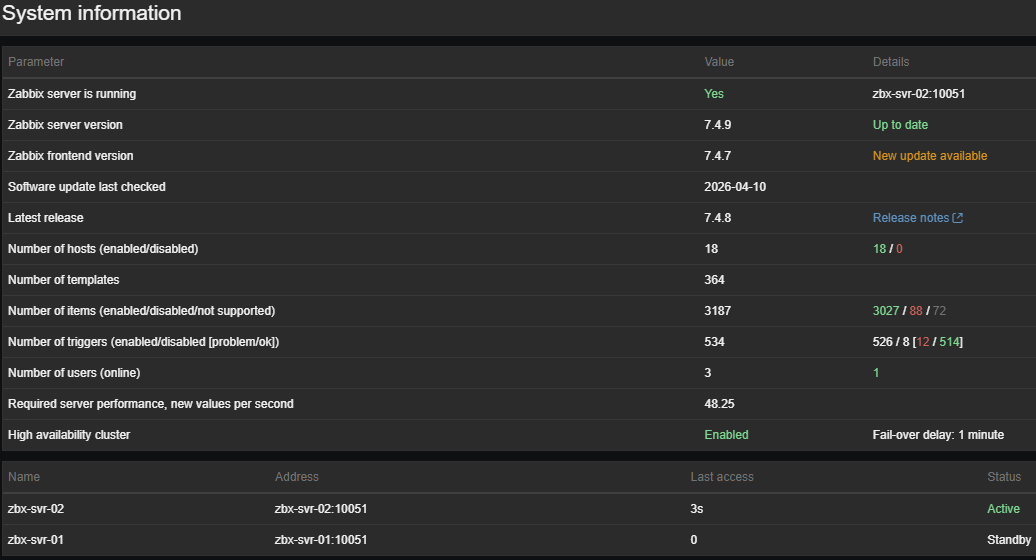This screenshot has width=1036, height=560.
Task: Click the Name column header in cluster table
Action: 24,477
